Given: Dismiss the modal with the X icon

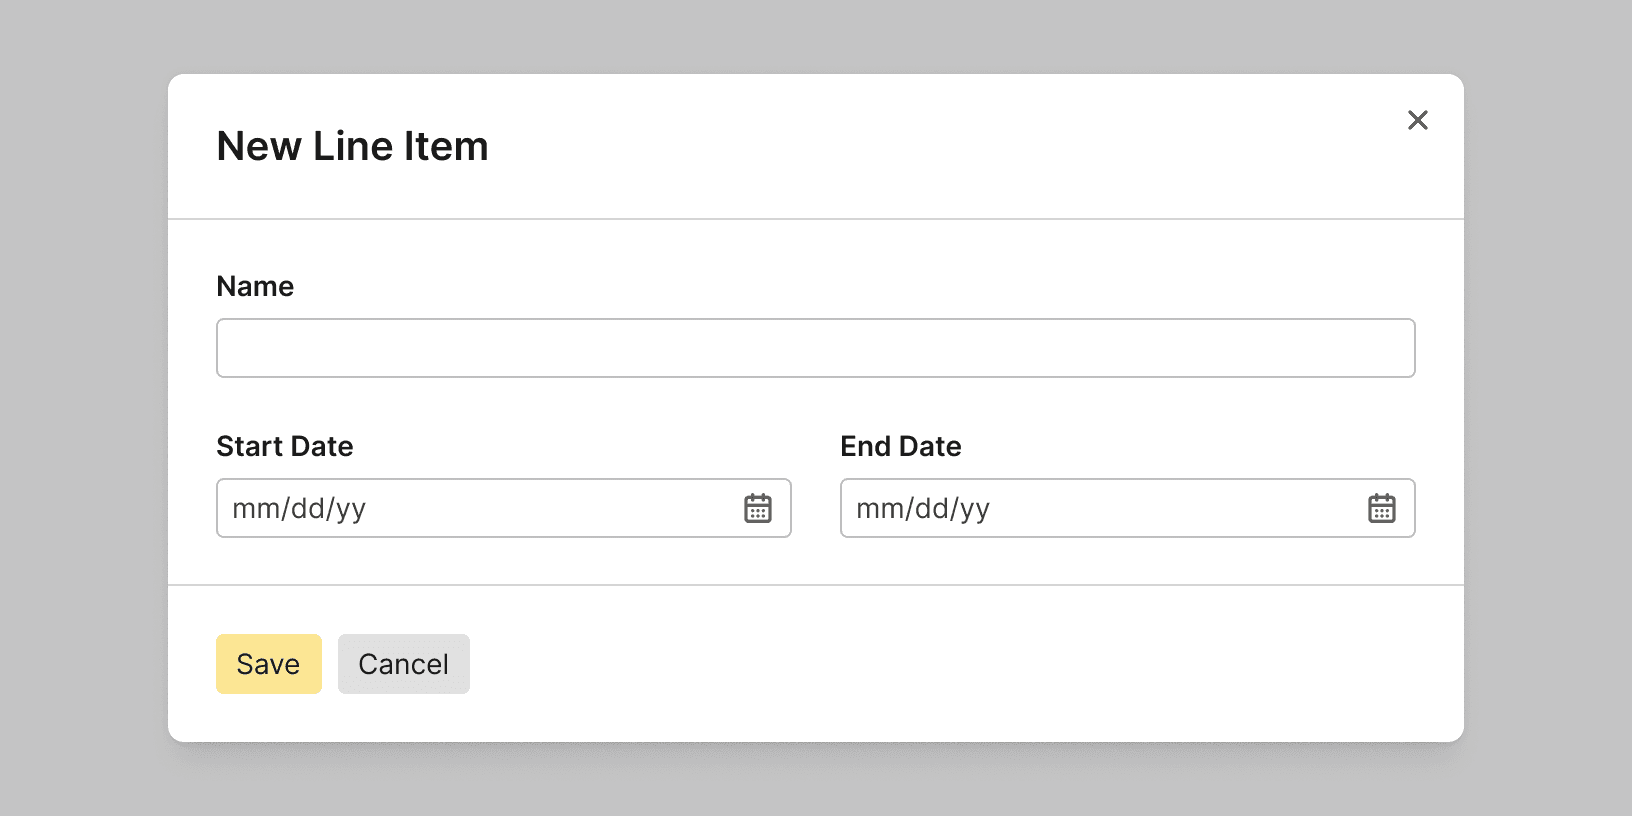Looking at the screenshot, I should pos(1417,120).
